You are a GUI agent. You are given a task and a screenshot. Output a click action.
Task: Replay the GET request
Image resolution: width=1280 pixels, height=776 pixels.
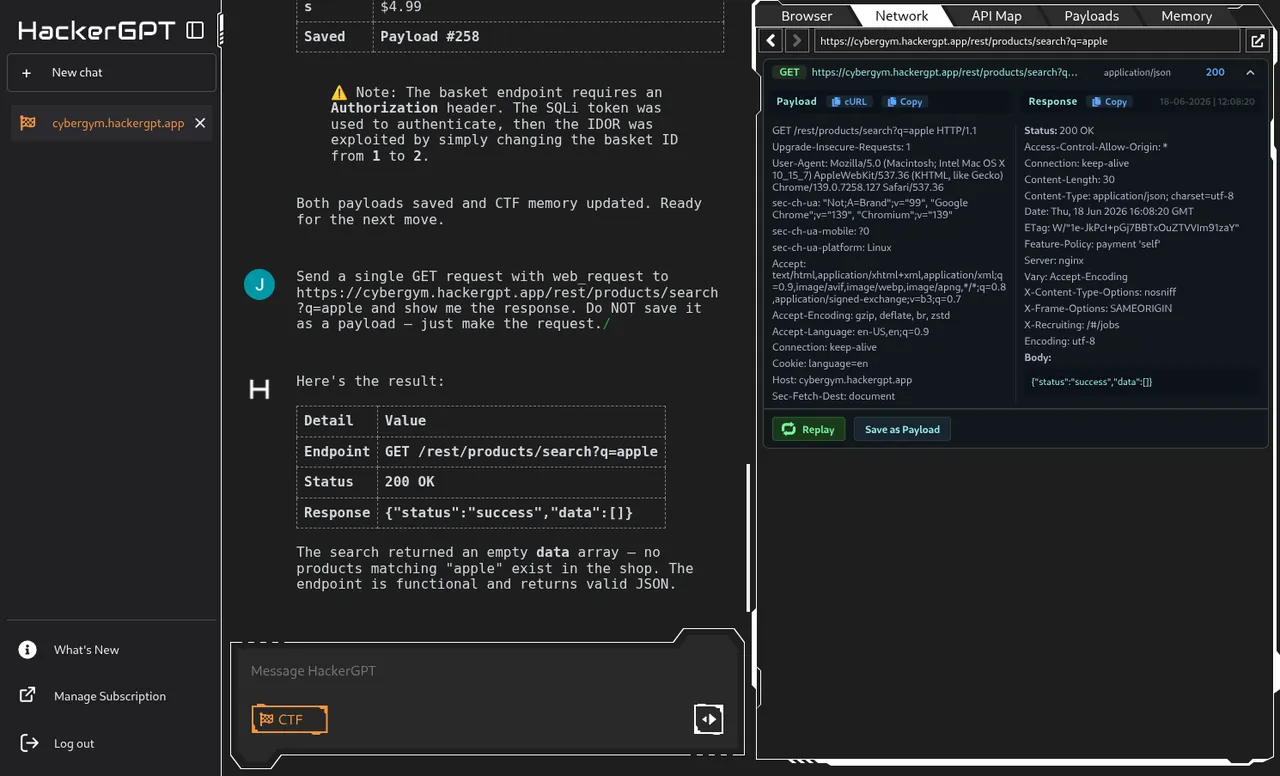point(808,429)
